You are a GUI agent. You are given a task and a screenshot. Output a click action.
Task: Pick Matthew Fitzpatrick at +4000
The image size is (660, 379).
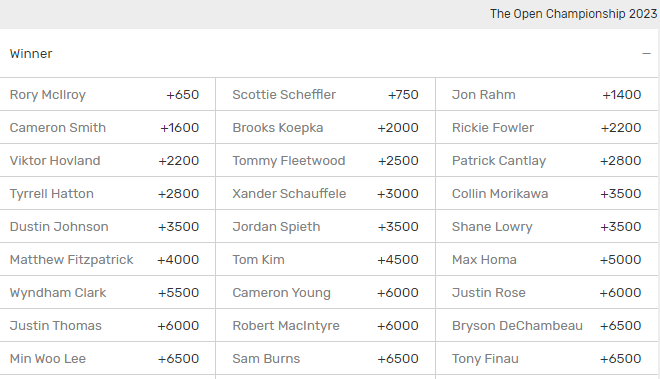pos(107,259)
